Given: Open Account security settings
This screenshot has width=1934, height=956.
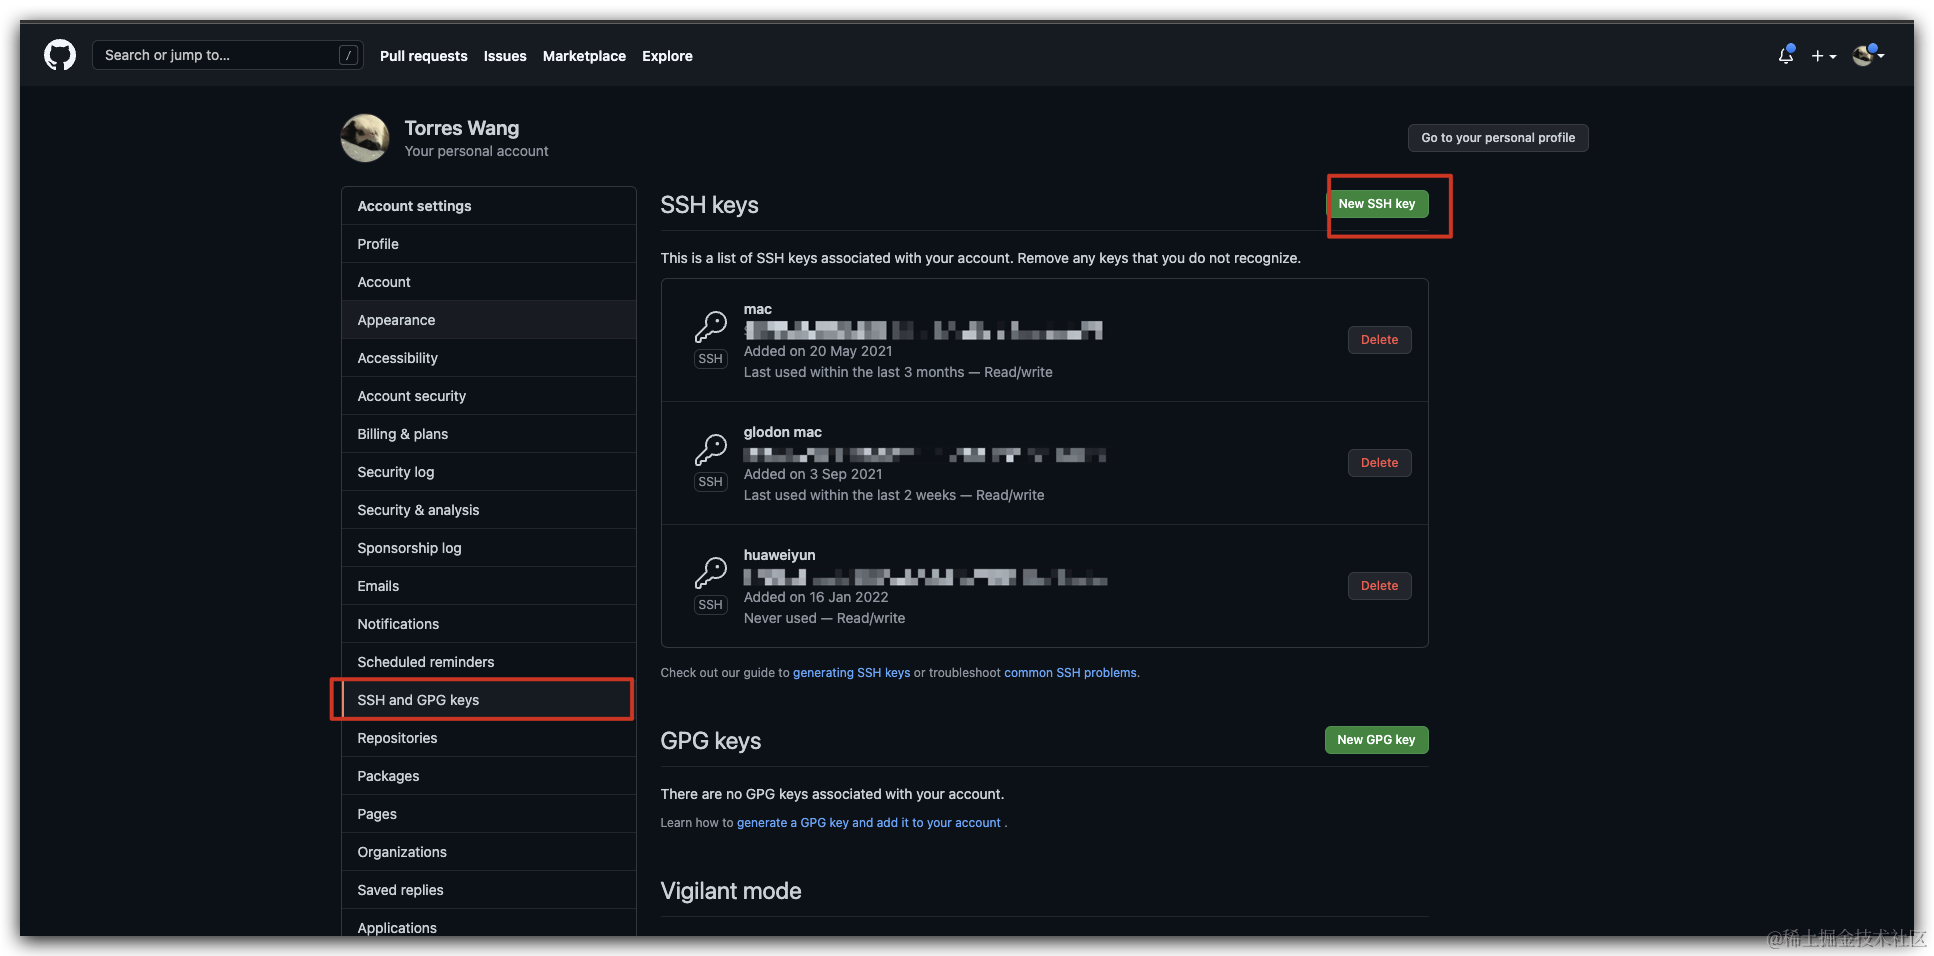Looking at the screenshot, I should click(x=488, y=396).
